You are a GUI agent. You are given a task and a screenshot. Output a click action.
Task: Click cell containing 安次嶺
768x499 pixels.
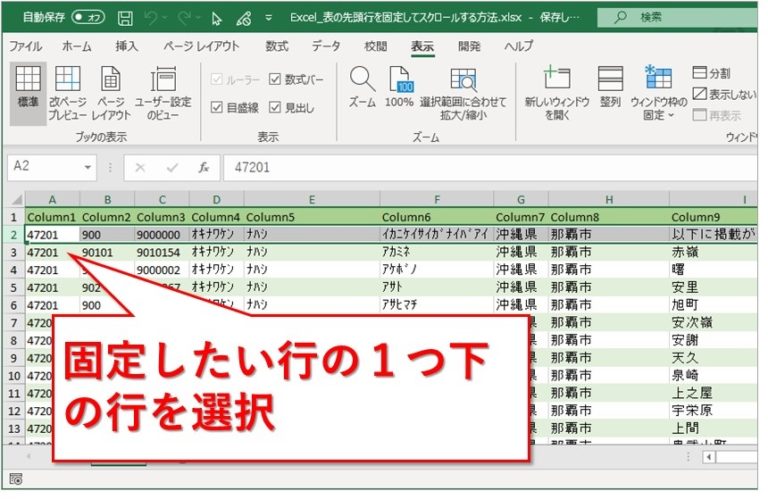pyautogui.click(x=714, y=323)
